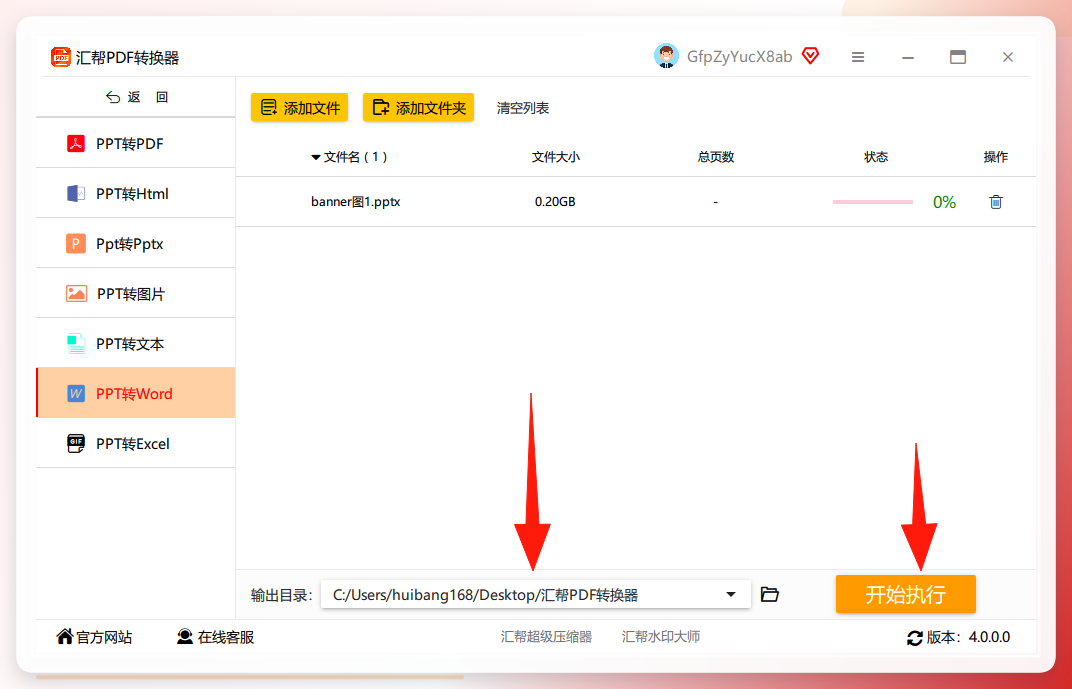Viewport: 1072px width, 689px height.
Task: Click the user avatar icon
Action: 666,57
